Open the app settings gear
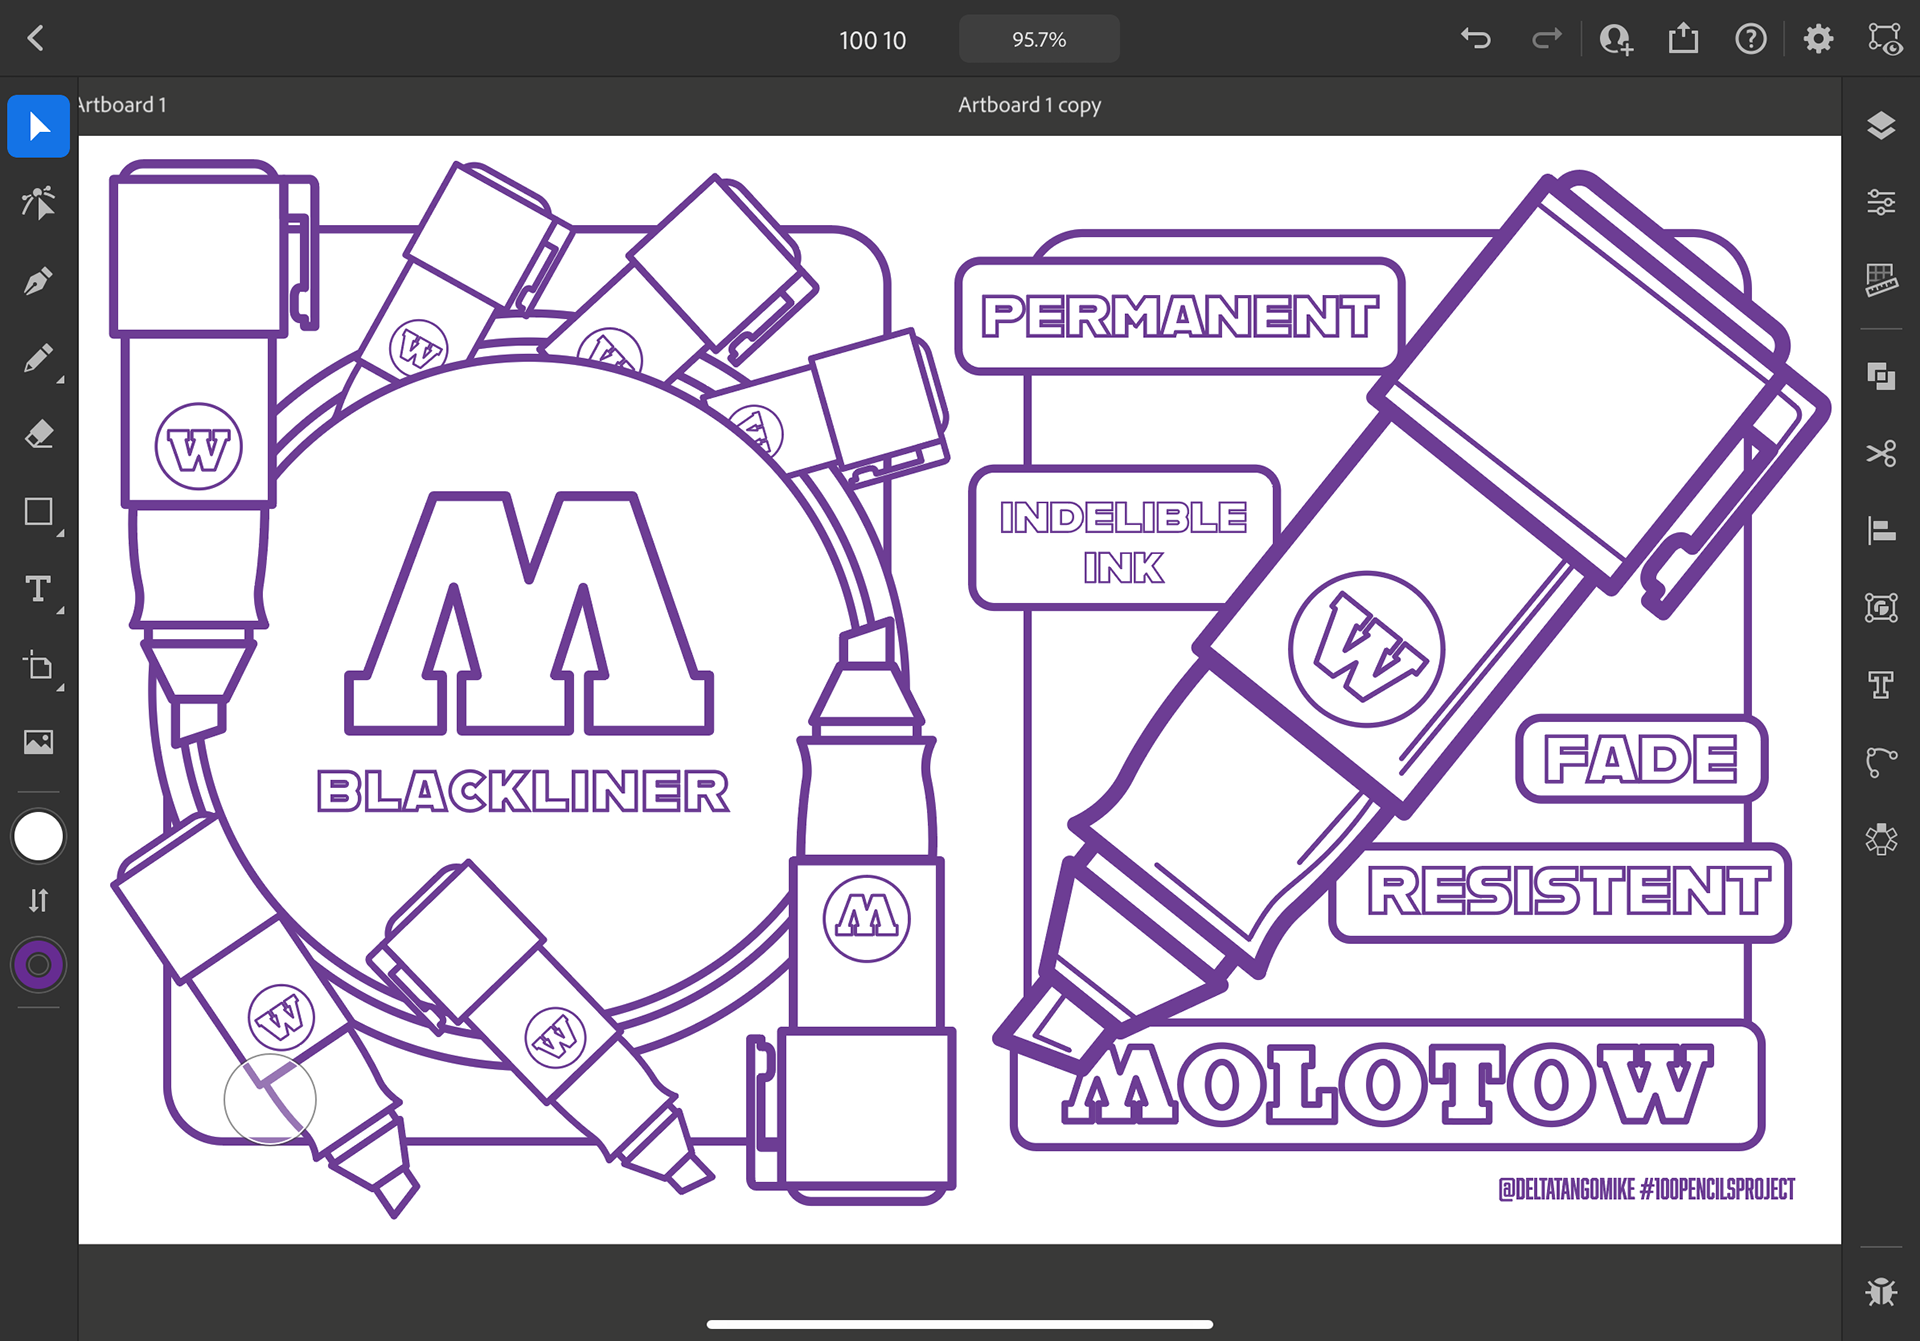Viewport: 1920px width, 1341px height. click(x=1818, y=39)
